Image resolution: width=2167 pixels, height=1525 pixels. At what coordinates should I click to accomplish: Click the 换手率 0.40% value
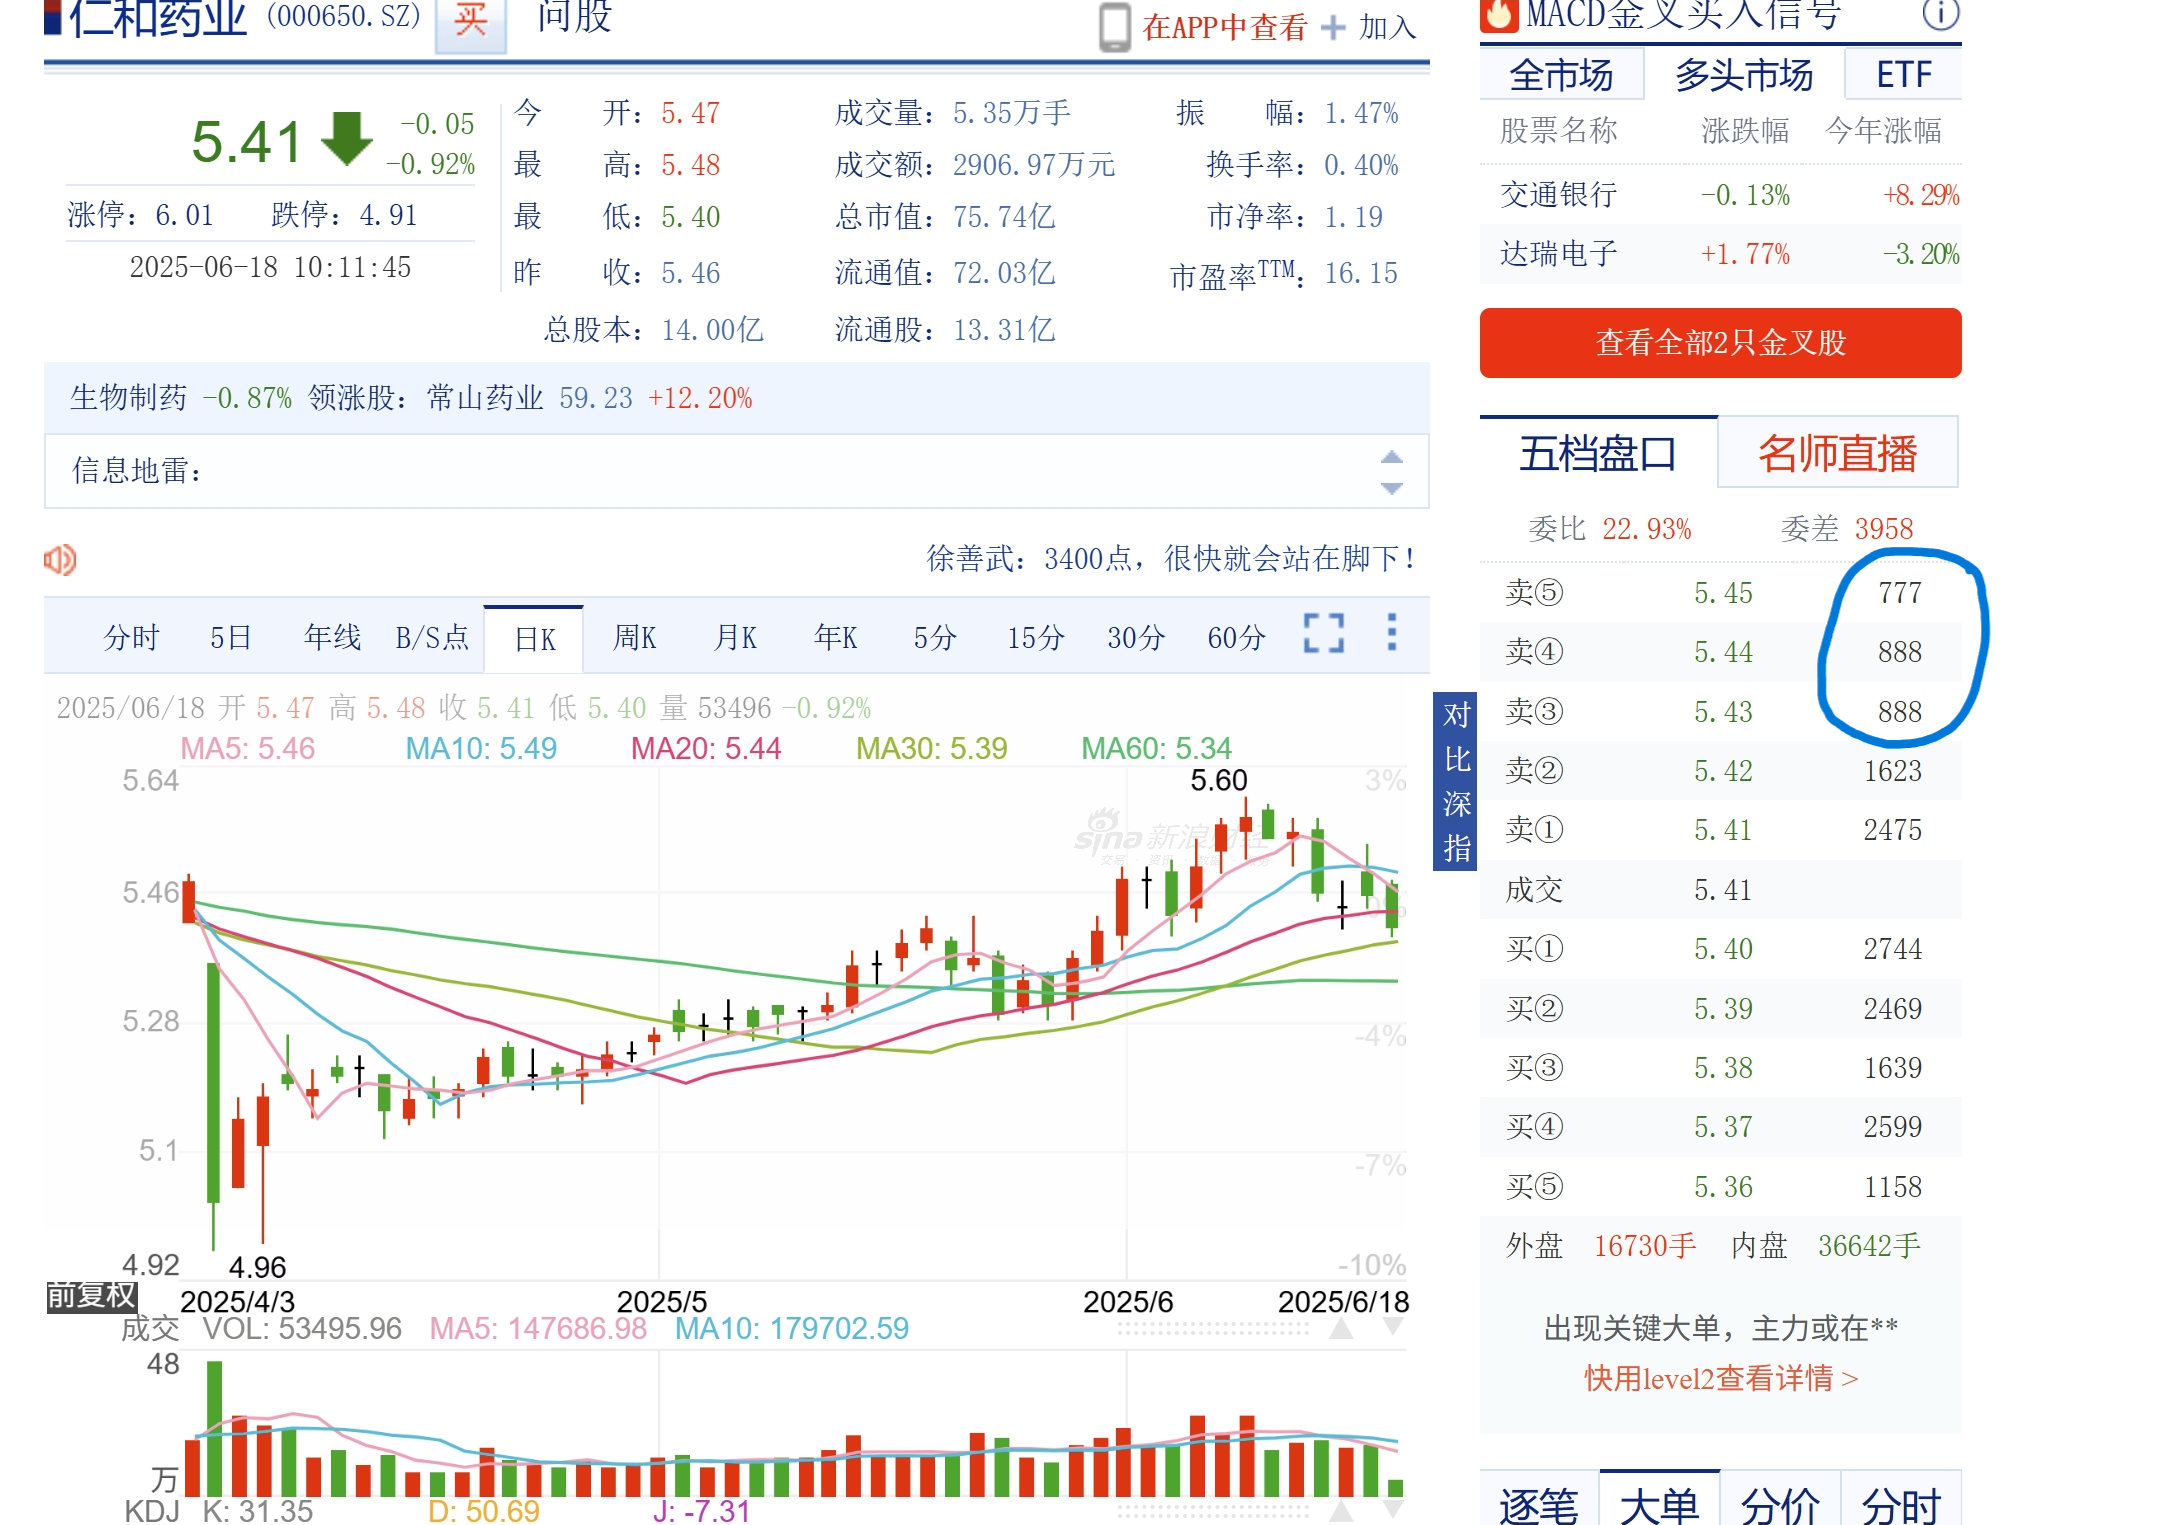coord(1361,165)
